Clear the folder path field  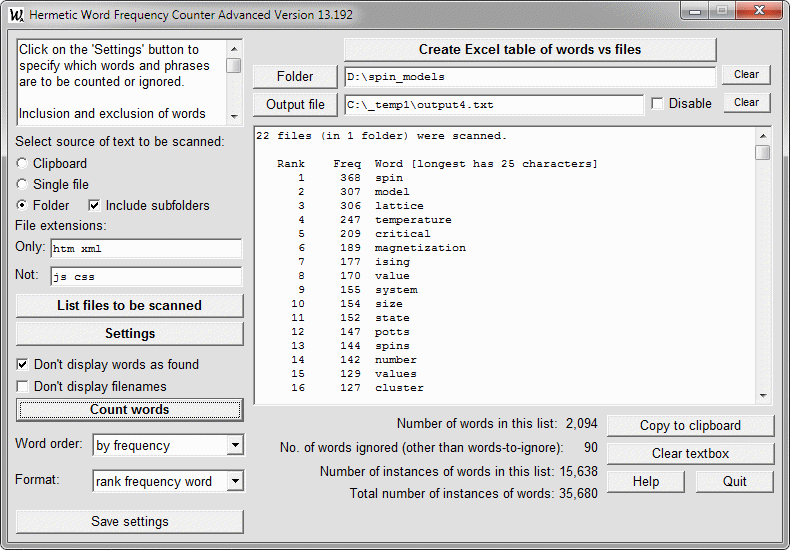[x=746, y=75]
